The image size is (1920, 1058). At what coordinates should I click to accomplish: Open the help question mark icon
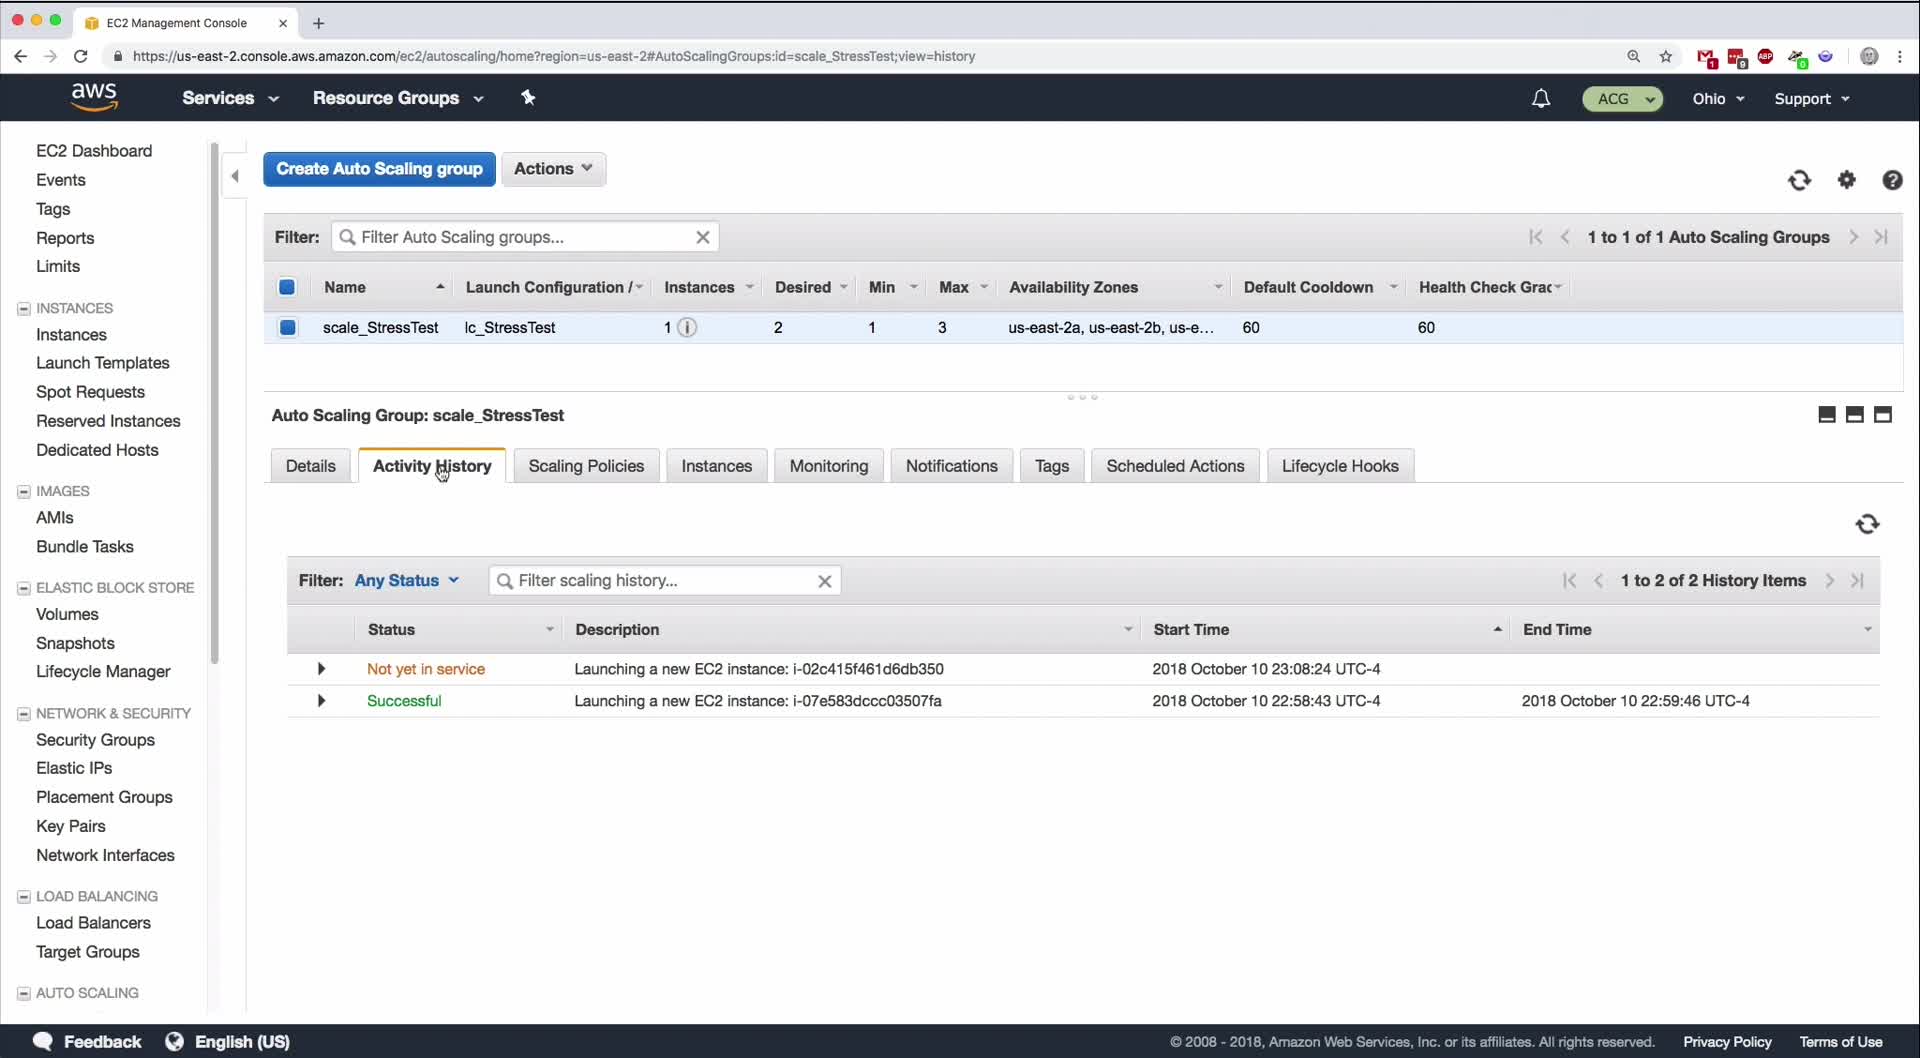tap(1892, 180)
